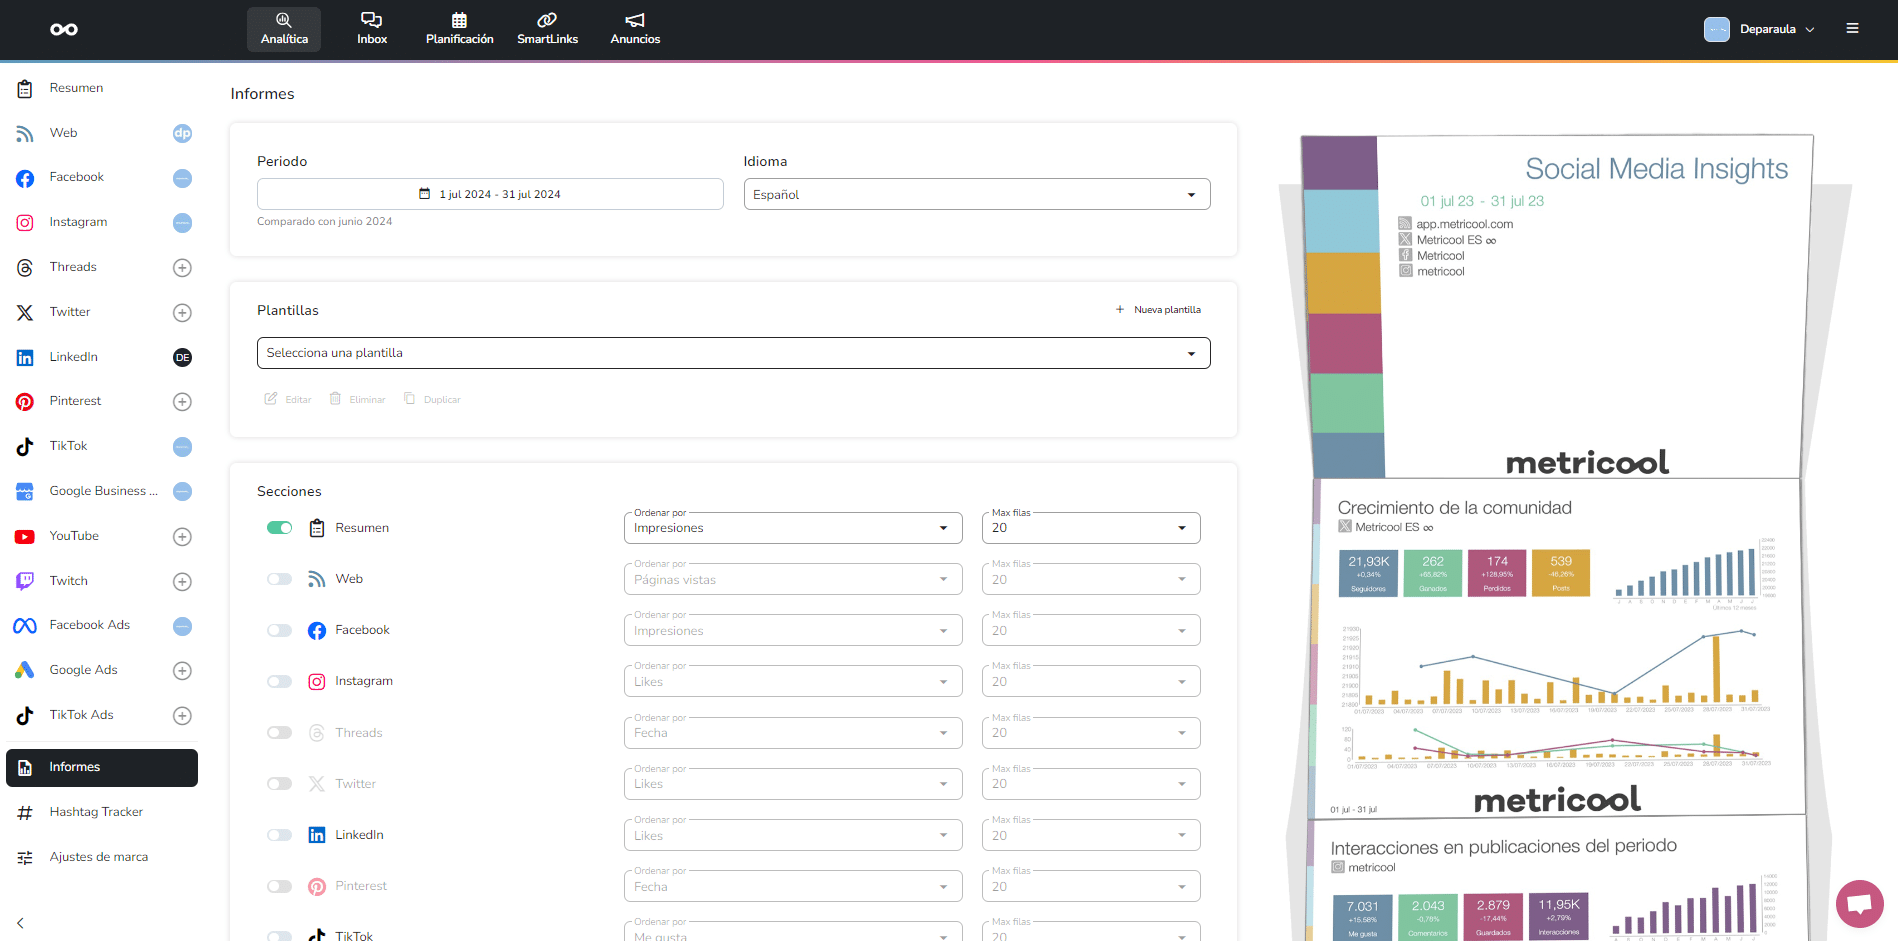Switch to the Planificación tab

(459, 29)
